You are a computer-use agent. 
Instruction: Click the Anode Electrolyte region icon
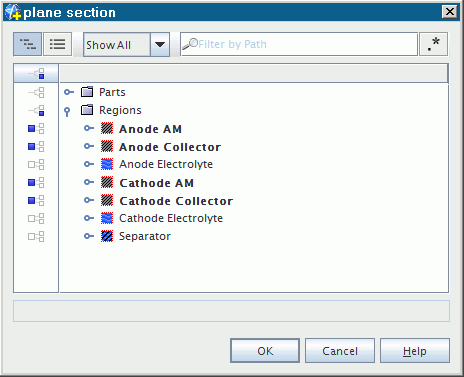(107, 164)
